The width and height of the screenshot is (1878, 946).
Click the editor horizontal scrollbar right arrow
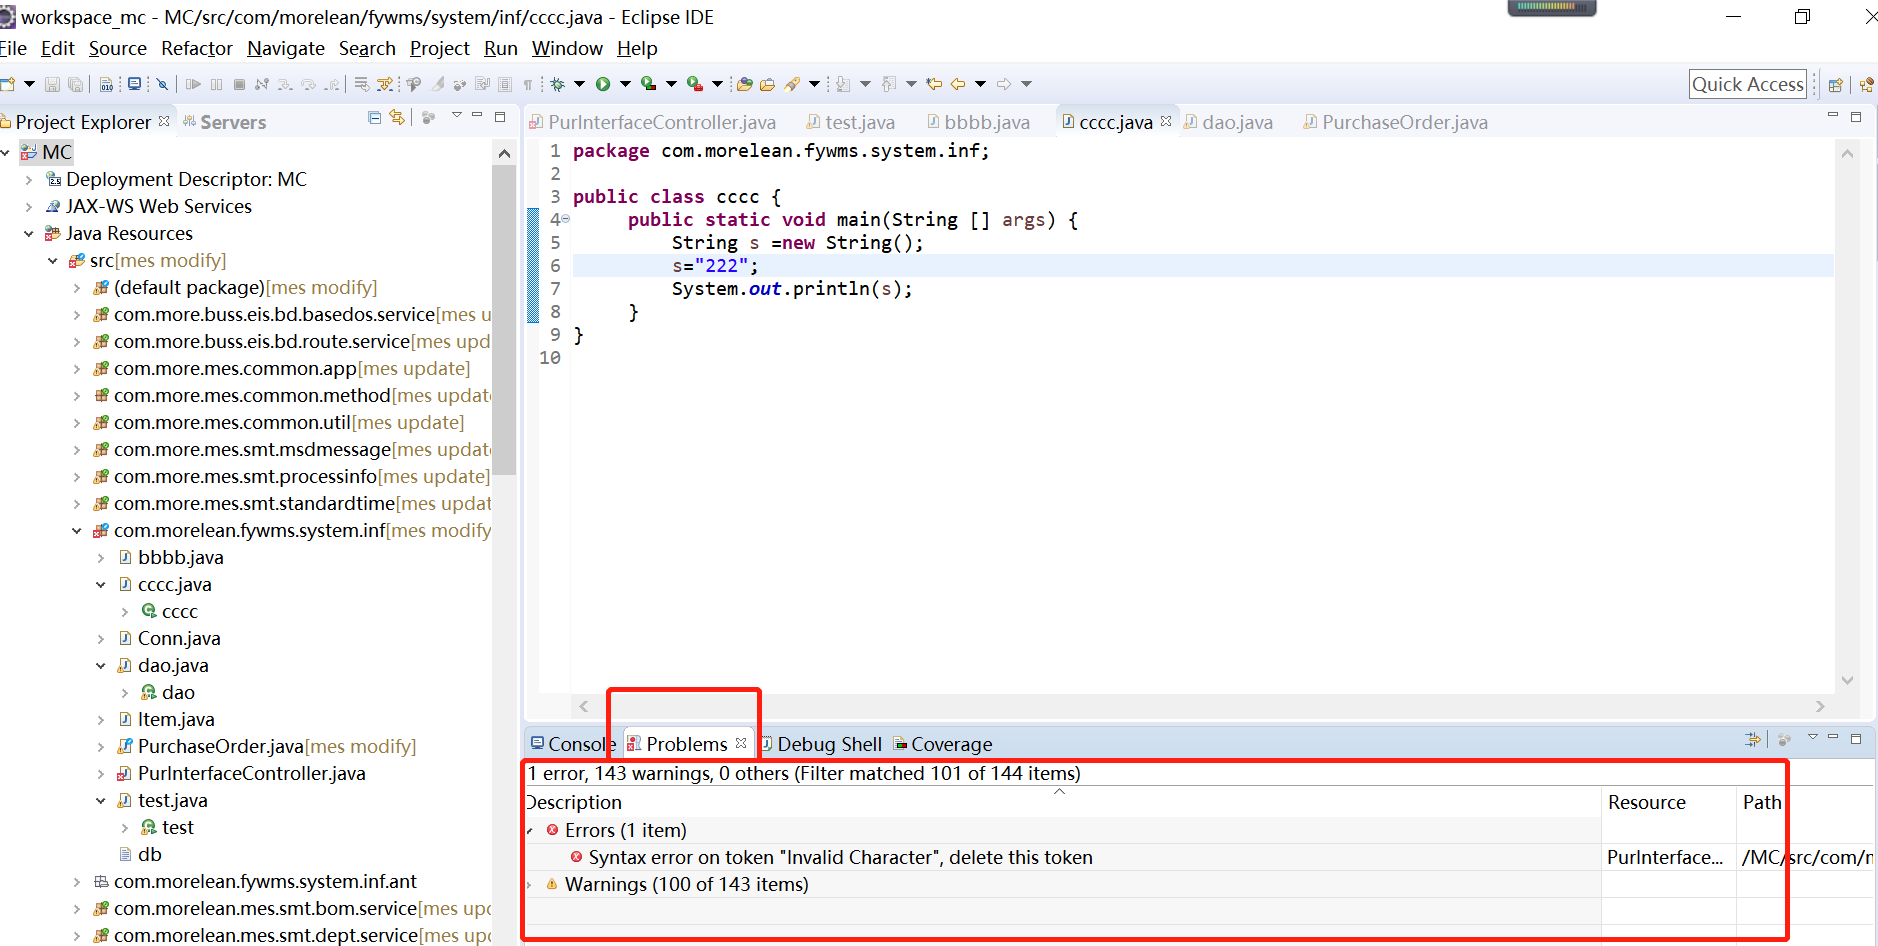click(1820, 706)
